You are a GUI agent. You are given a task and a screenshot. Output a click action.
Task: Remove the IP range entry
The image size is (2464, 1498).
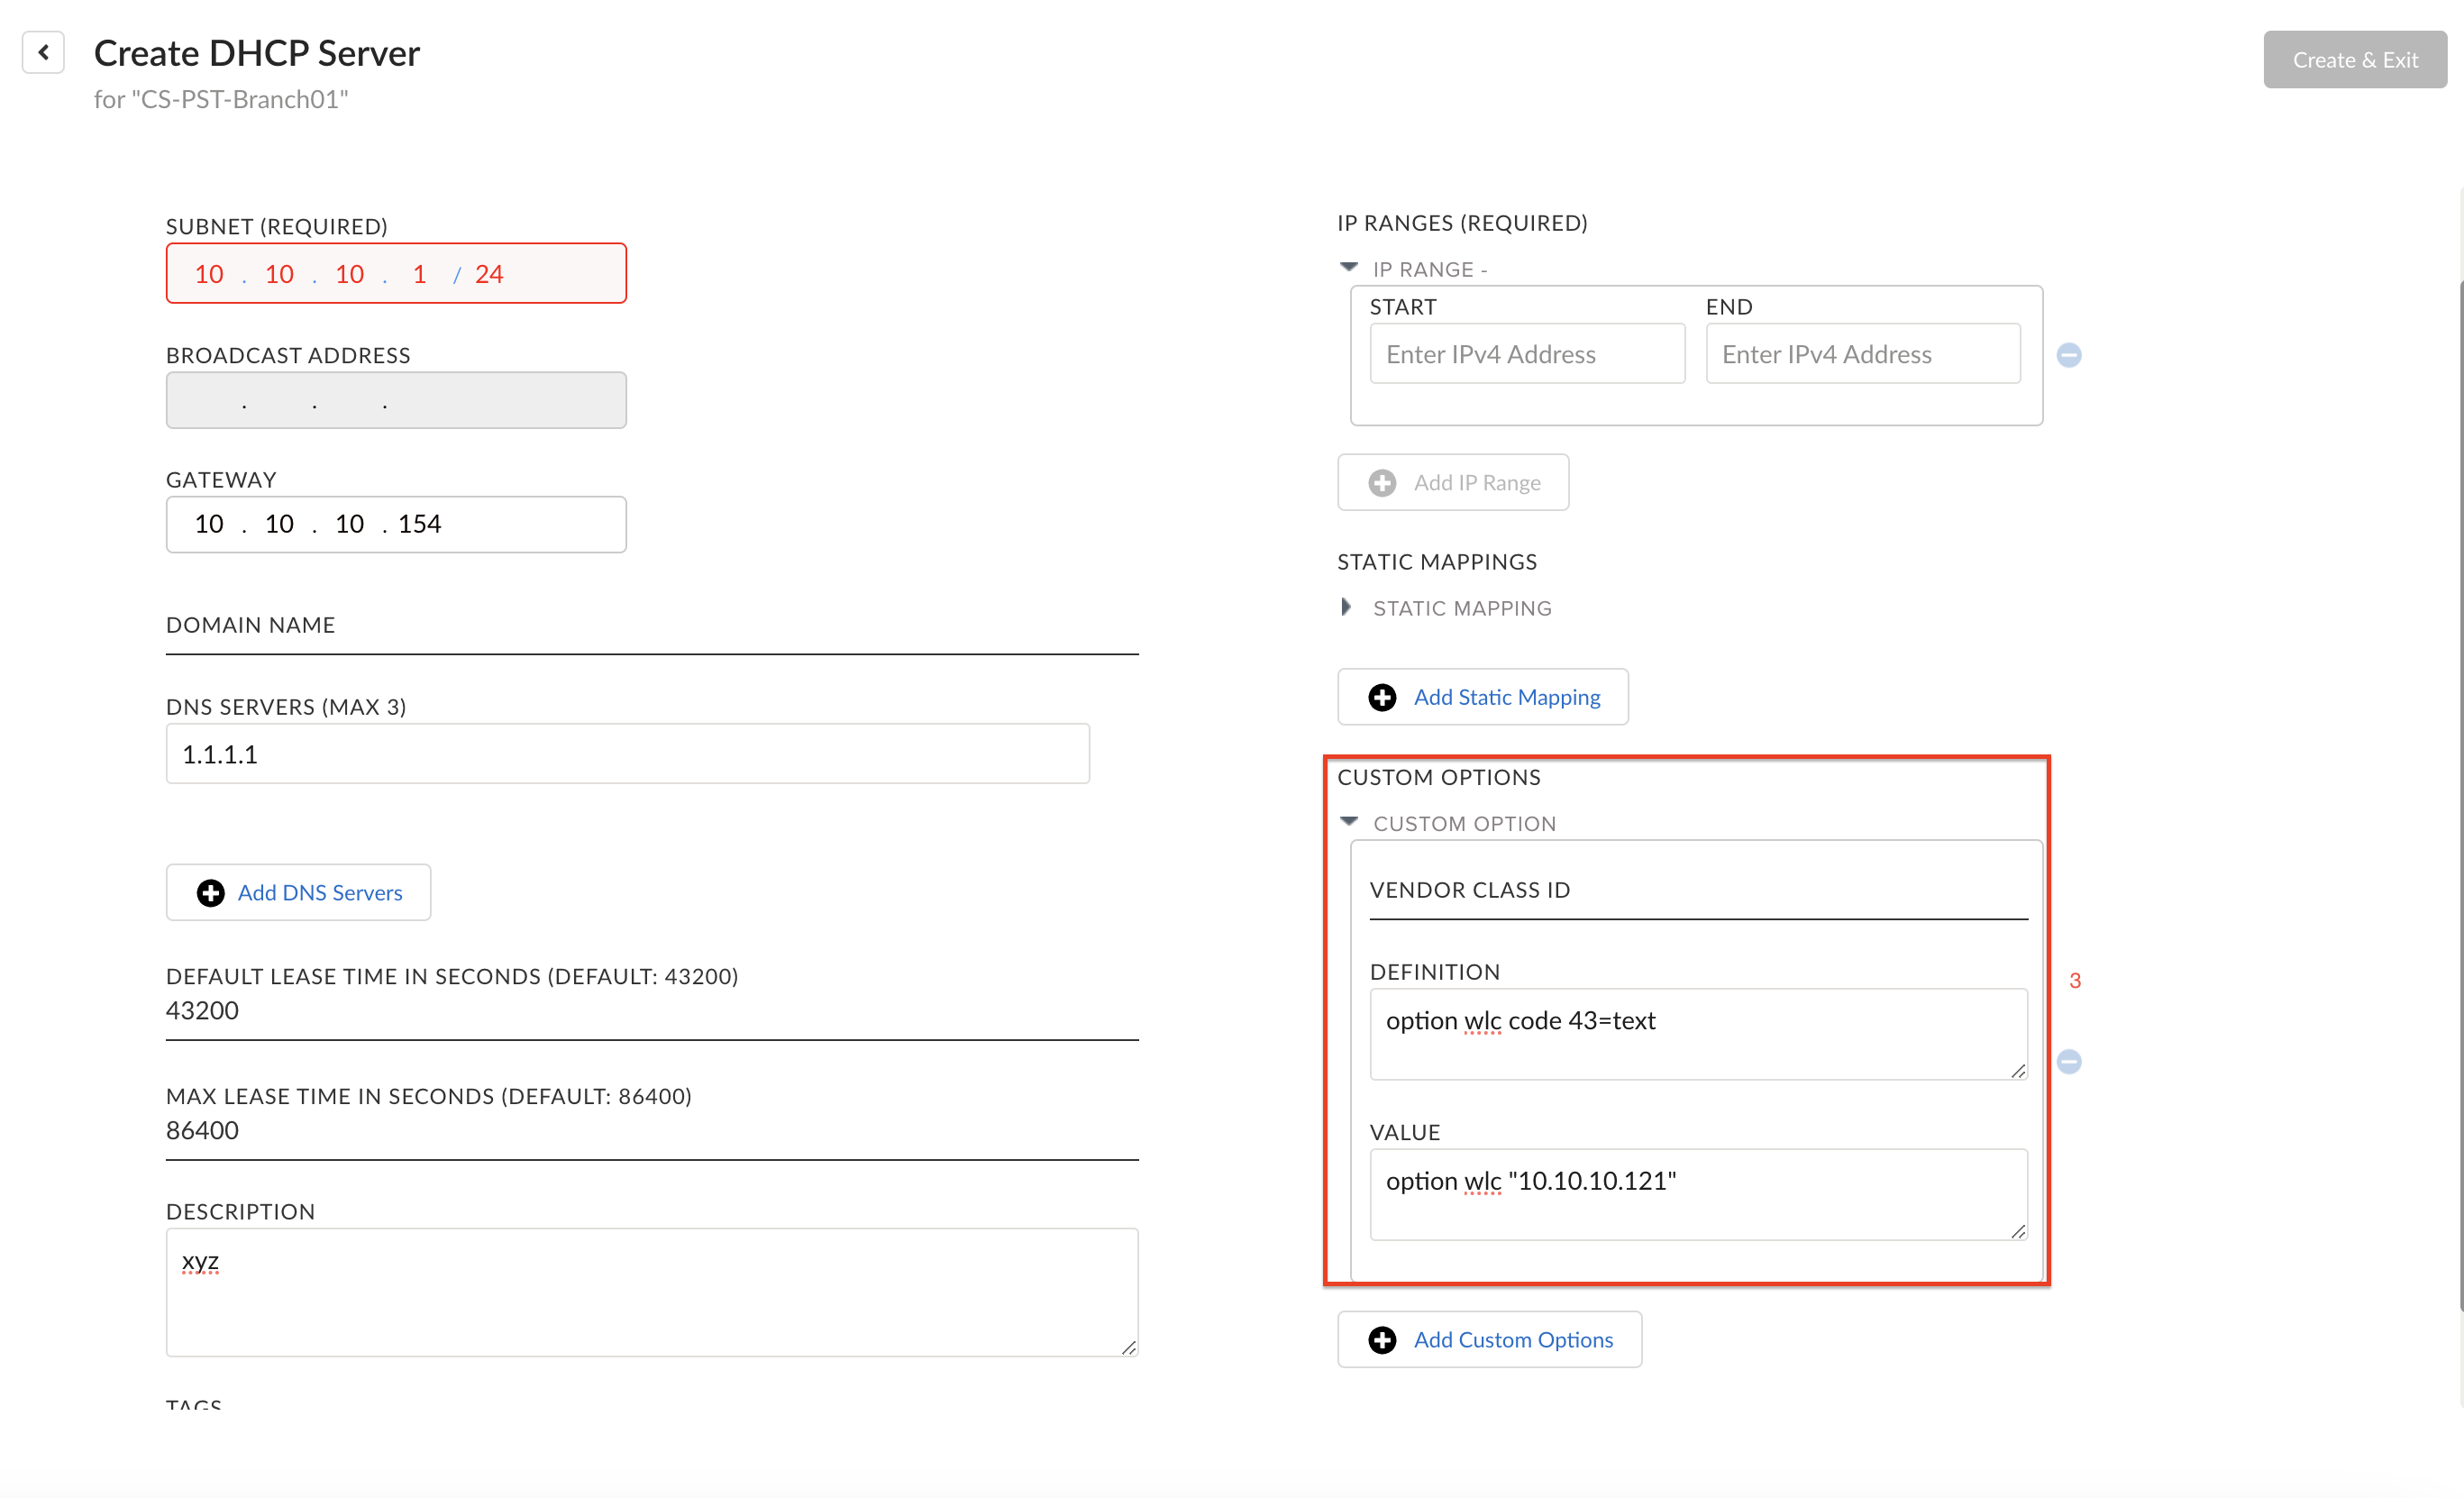(x=2068, y=355)
